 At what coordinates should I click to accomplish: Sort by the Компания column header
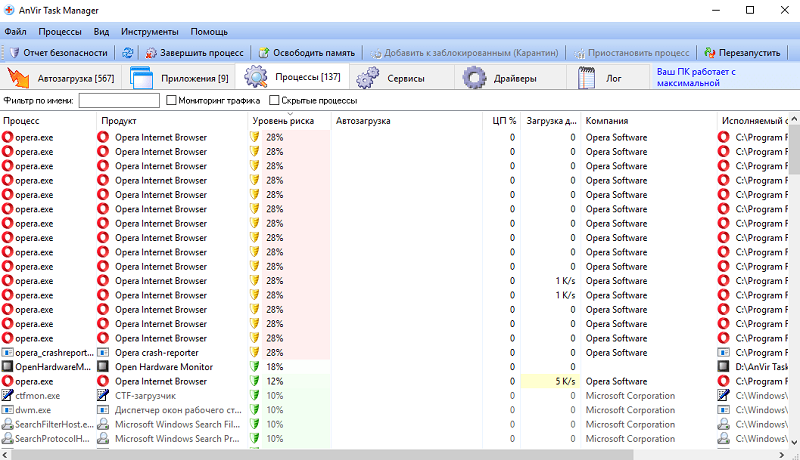tap(648, 121)
